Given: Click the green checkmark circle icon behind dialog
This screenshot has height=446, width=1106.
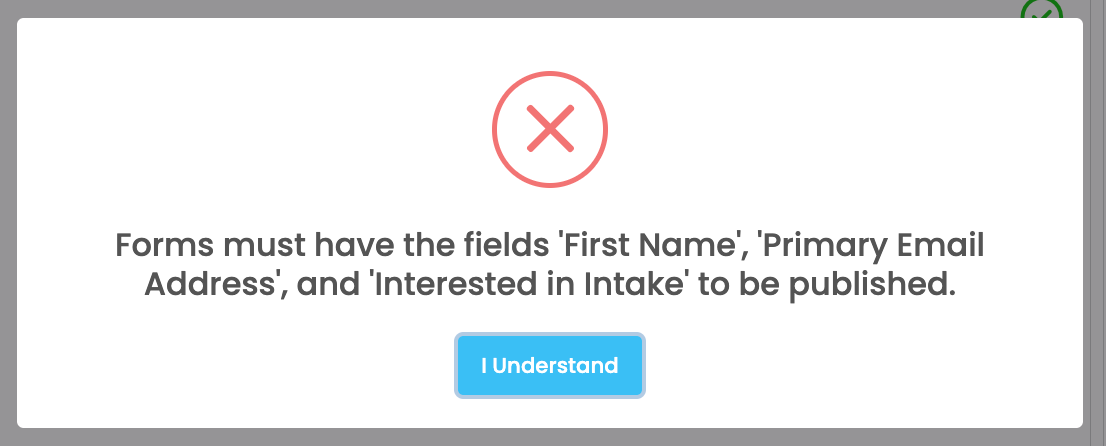Looking at the screenshot, I should point(1041,9).
